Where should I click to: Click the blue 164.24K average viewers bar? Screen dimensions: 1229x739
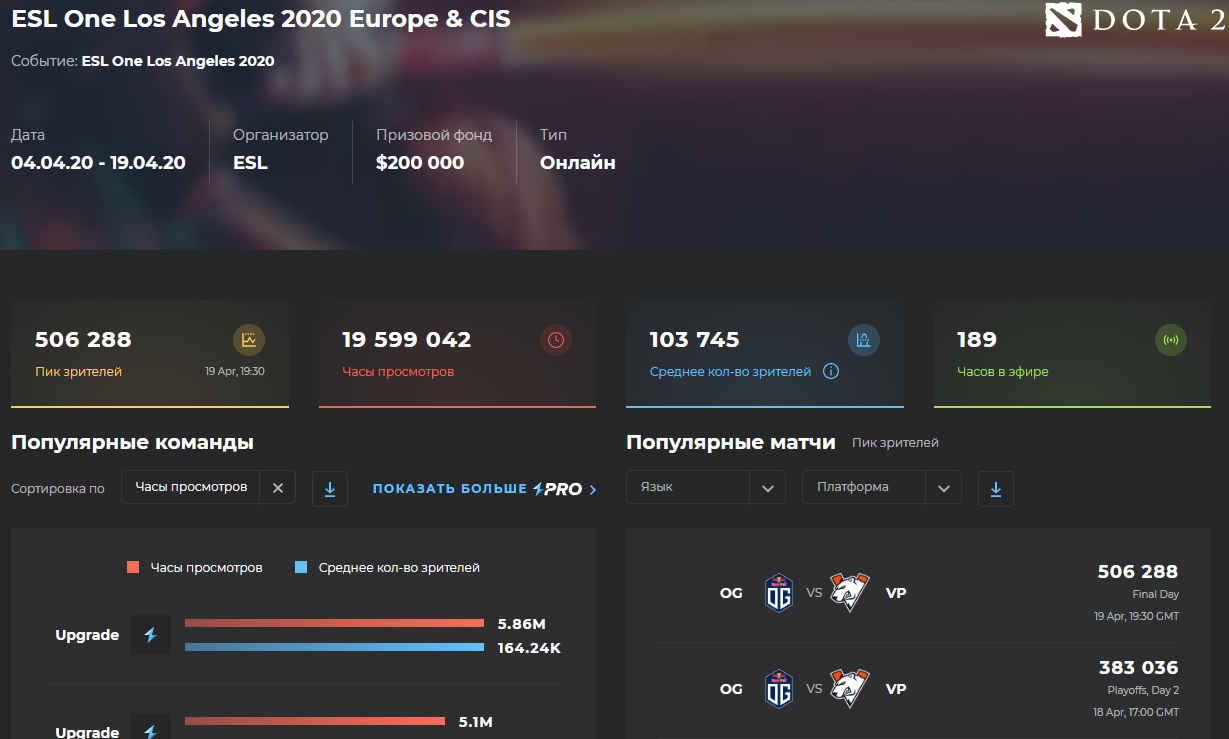coord(334,647)
